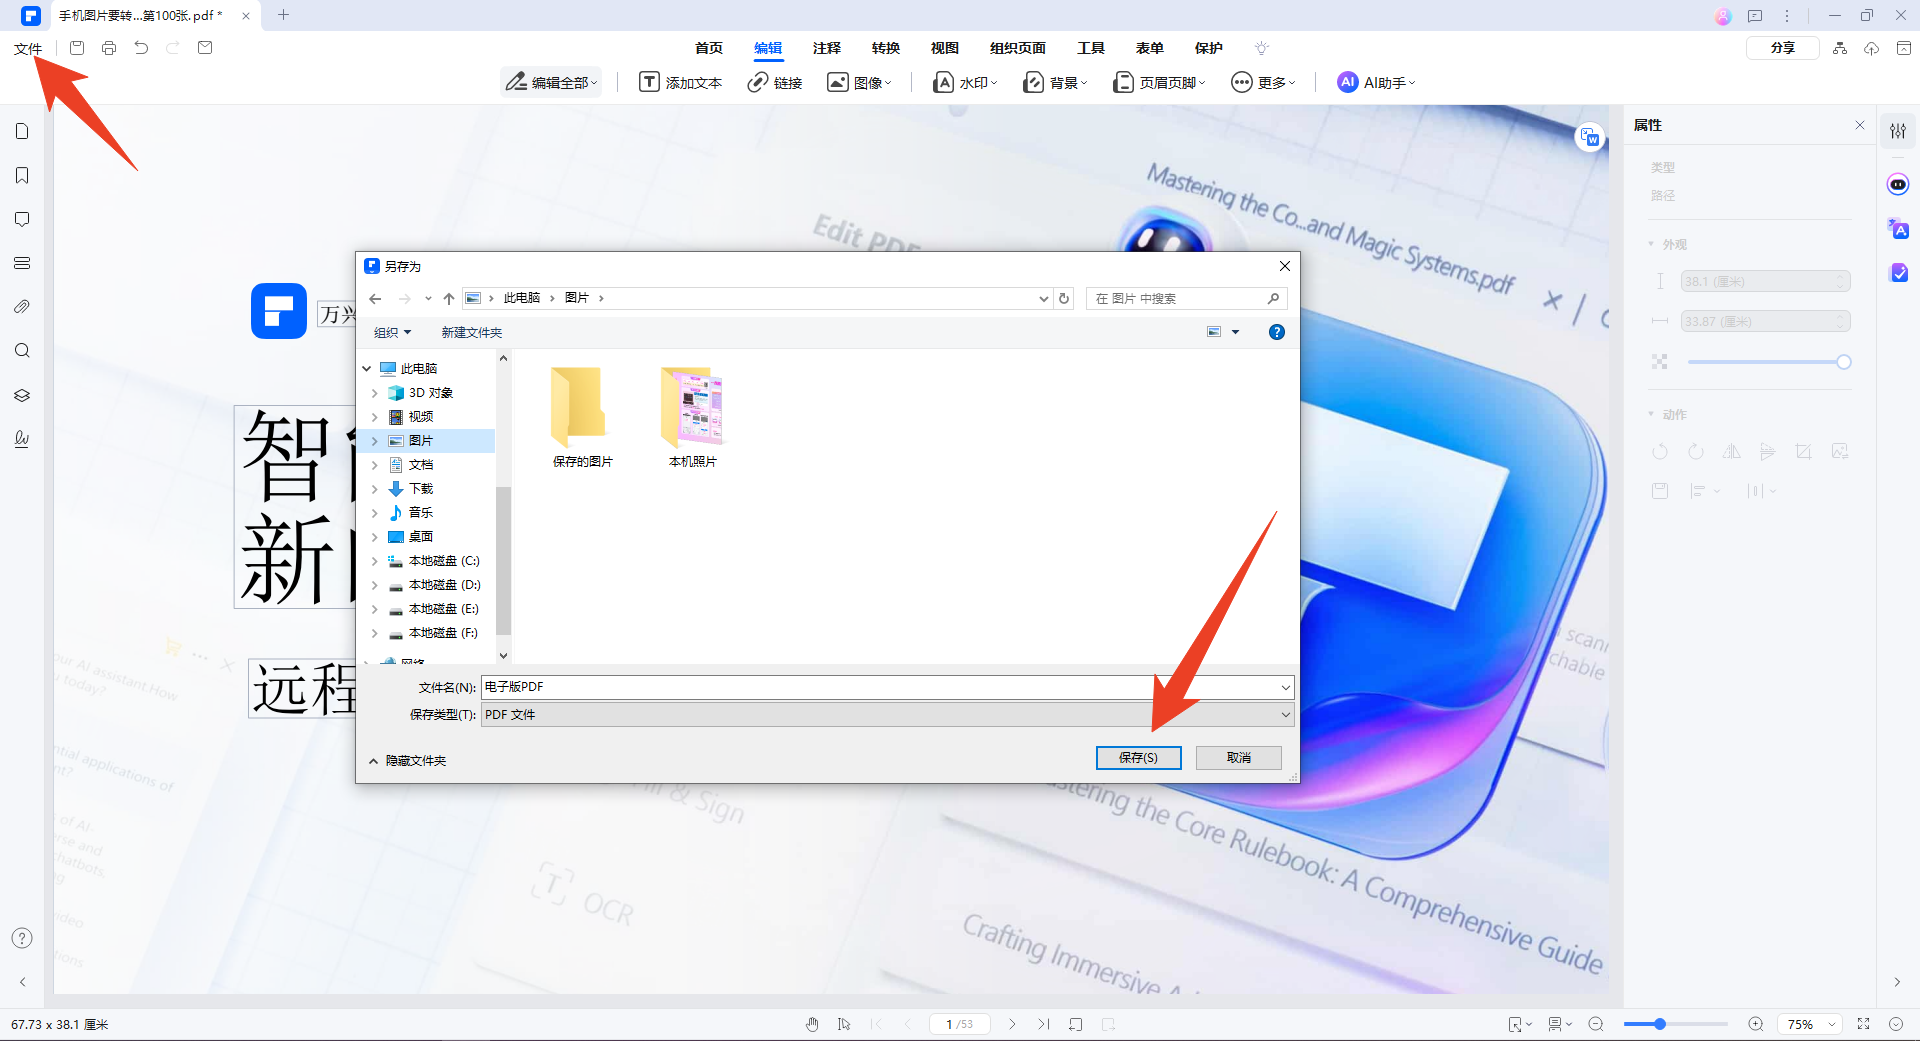The image size is (1920, 1041).
Task: Click the refresh icon beside the address bar
Action: coord(1064,298)
